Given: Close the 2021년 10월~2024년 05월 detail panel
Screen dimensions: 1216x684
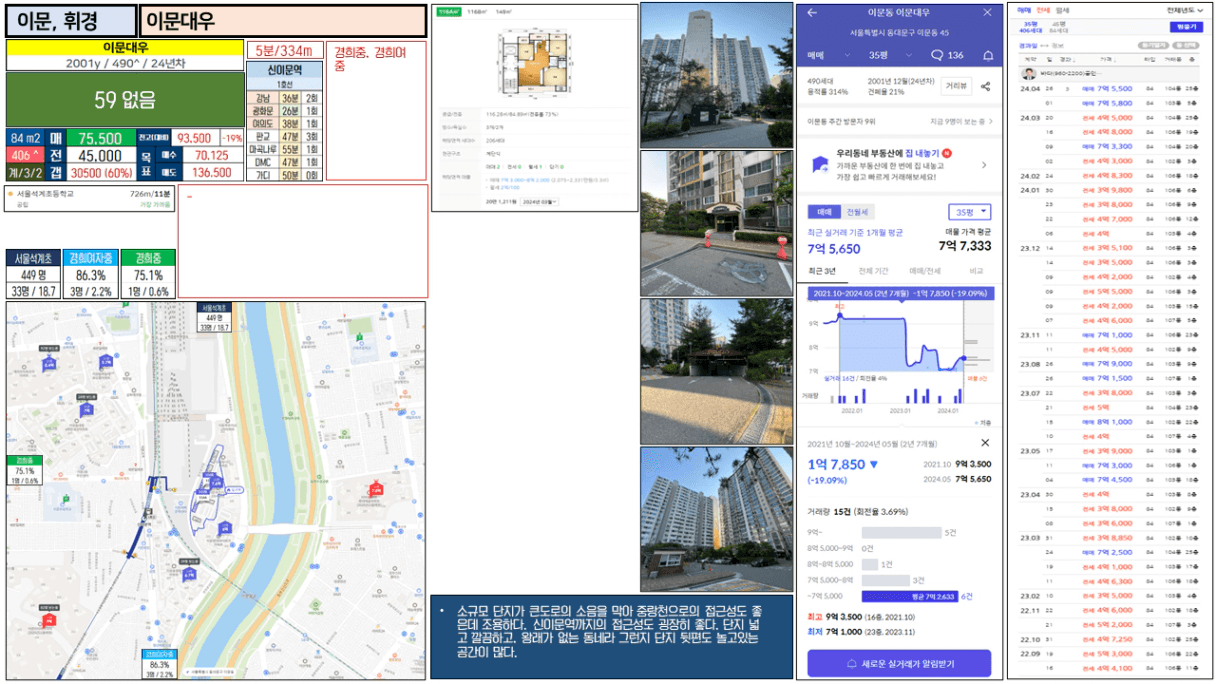Looking at the screenshot, I should 985,442.
